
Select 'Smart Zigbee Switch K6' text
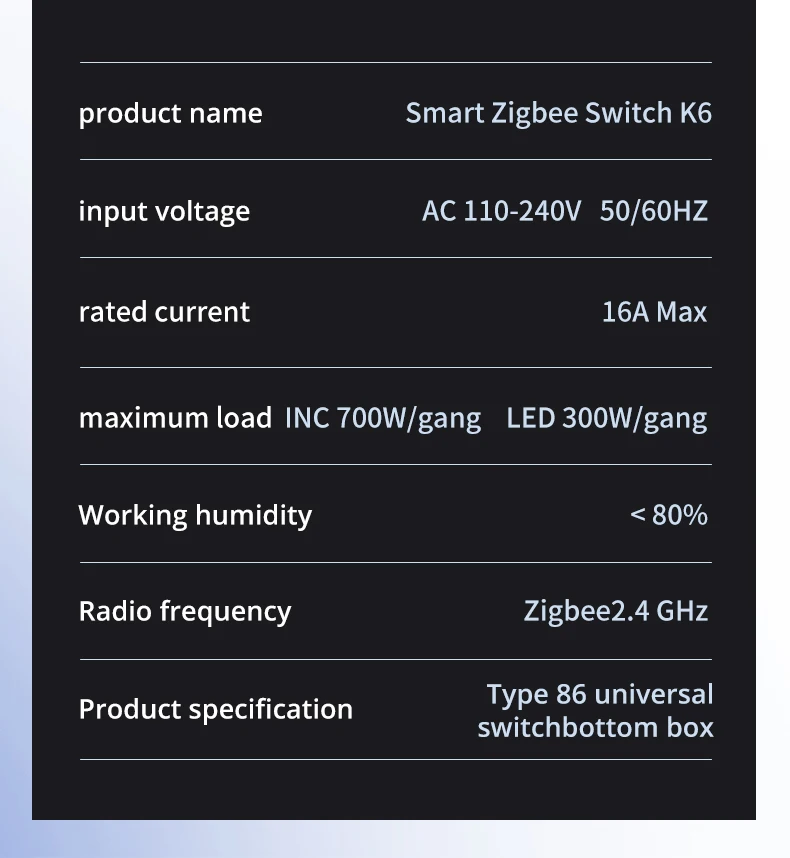[x=559, y=114]
